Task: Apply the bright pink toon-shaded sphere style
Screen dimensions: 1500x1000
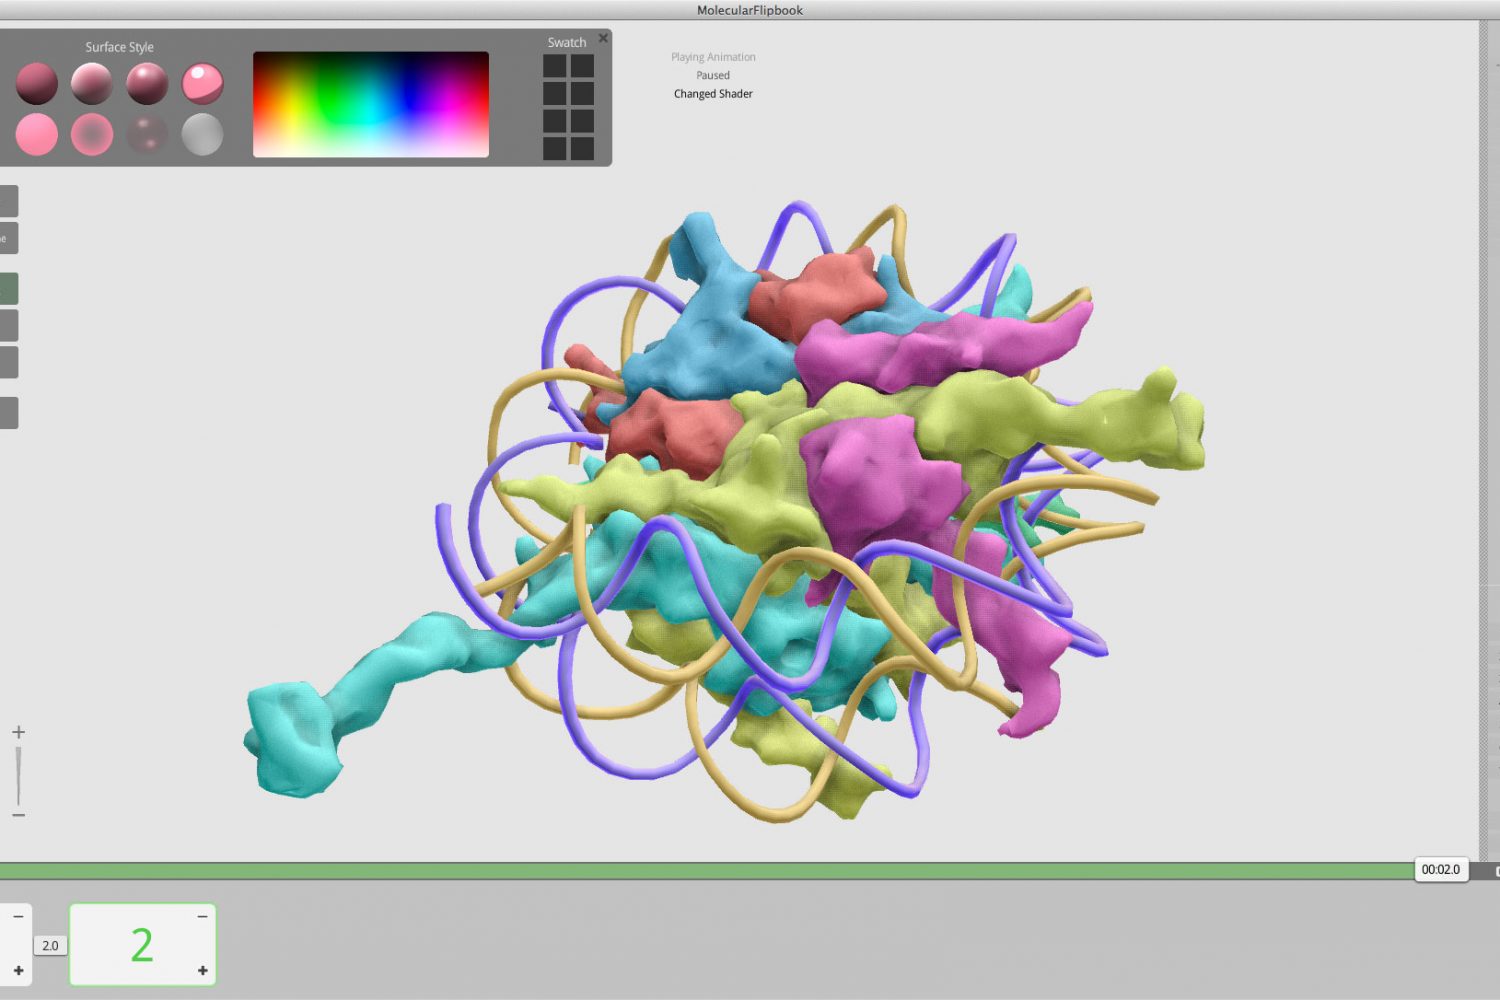Action: 202,84
